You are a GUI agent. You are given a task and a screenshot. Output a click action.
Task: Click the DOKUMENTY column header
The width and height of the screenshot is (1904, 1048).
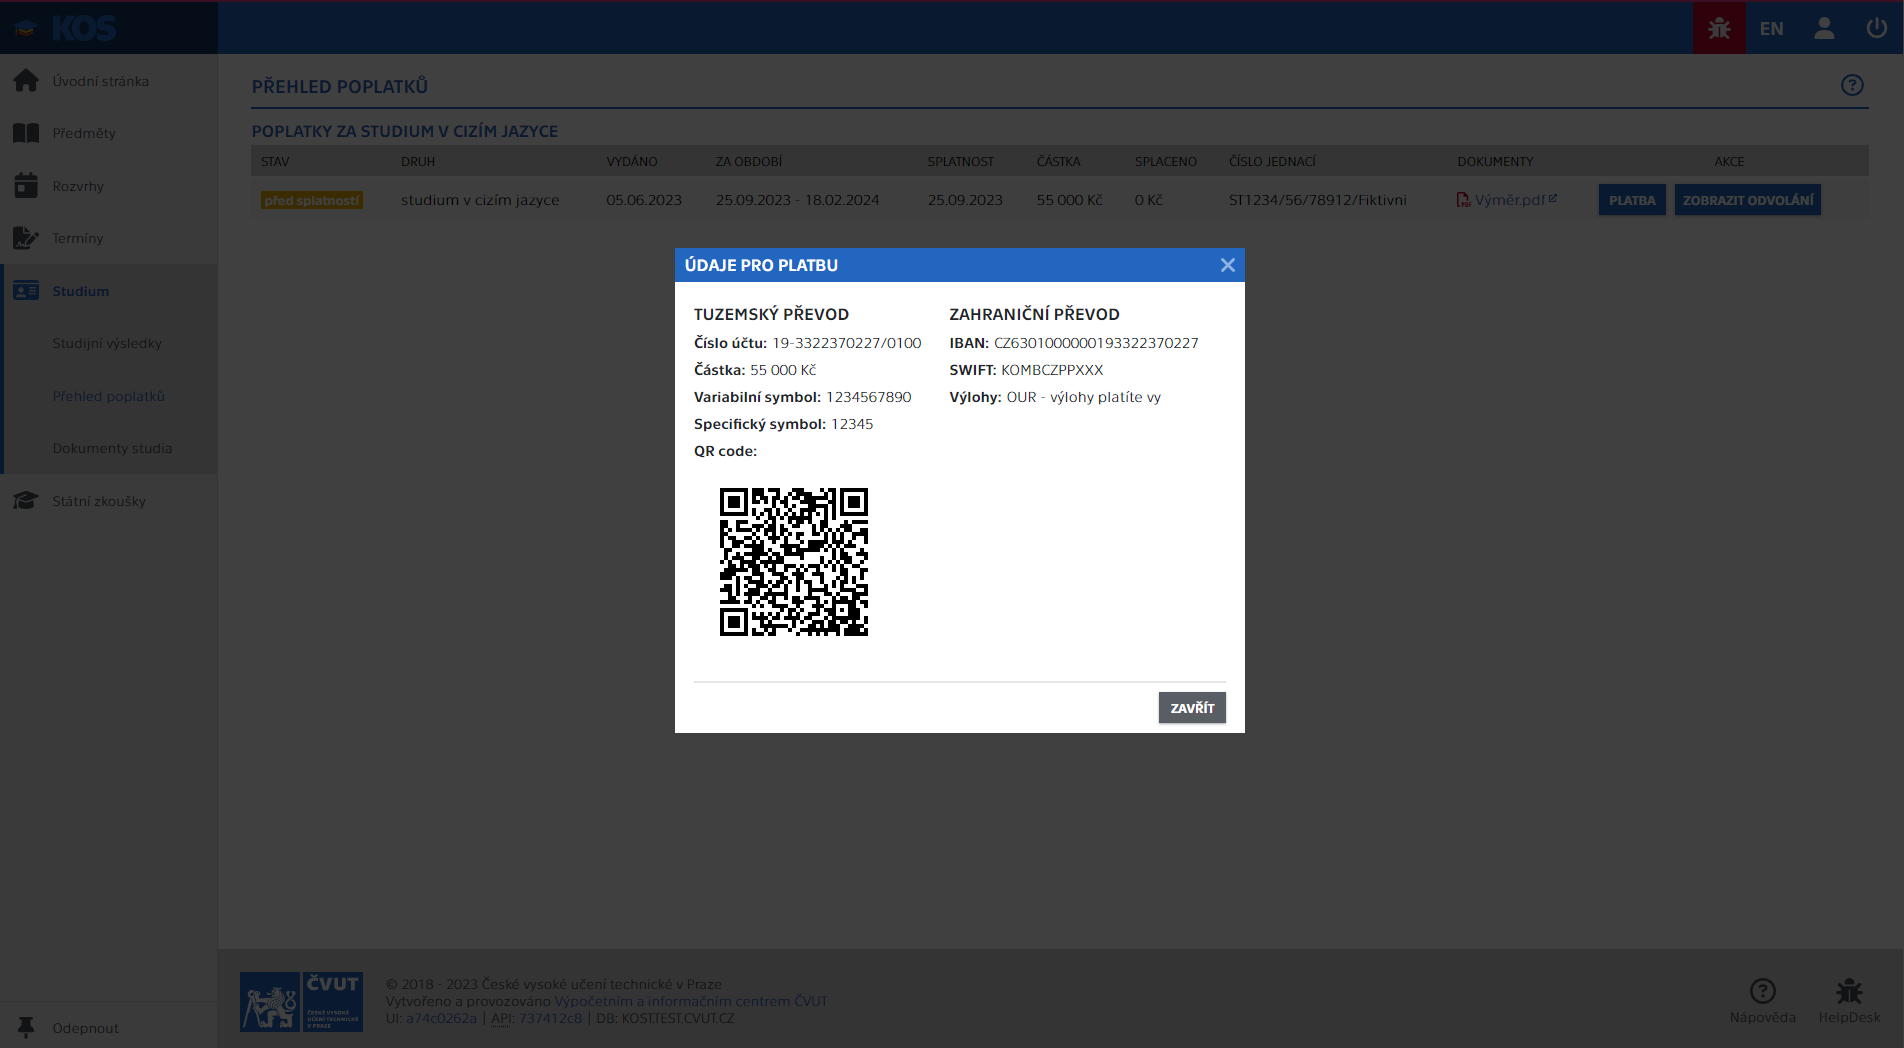coord(1495,161)
